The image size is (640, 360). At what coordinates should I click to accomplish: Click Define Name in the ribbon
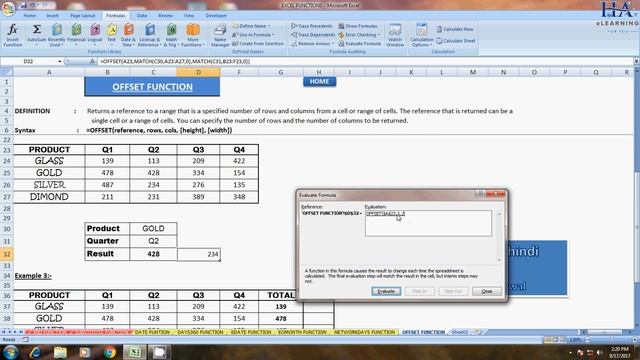251,26
